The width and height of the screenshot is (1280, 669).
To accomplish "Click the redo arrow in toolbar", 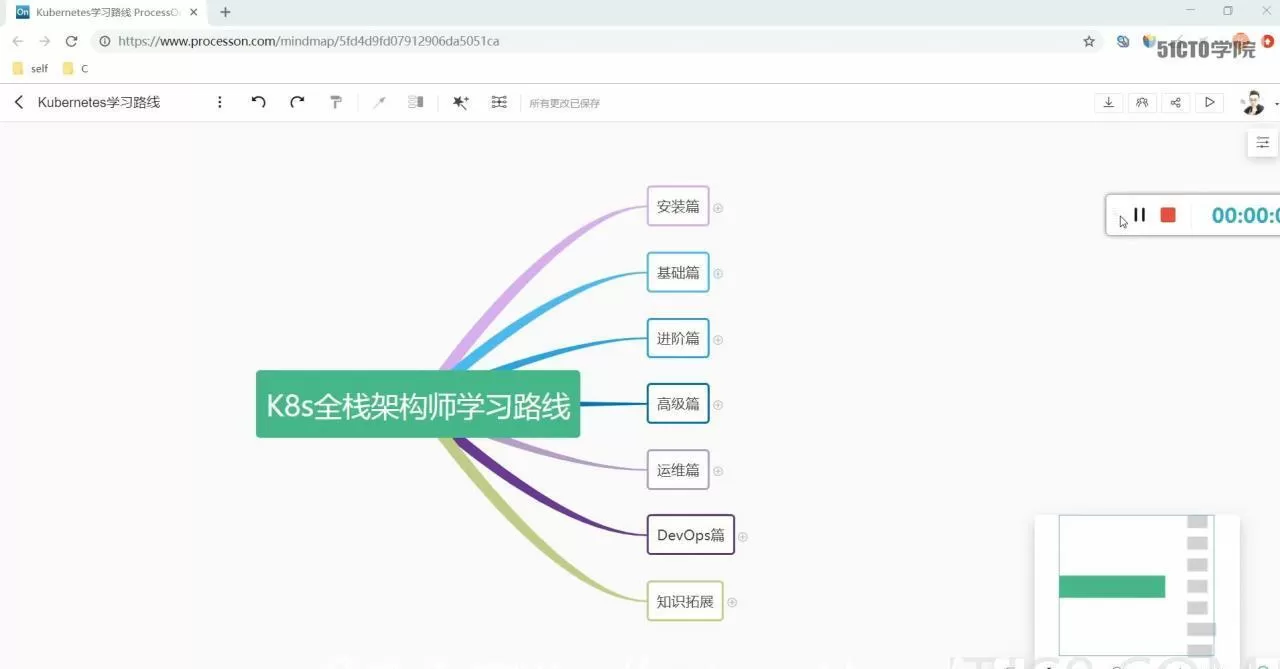I will [x=297, y=102].
